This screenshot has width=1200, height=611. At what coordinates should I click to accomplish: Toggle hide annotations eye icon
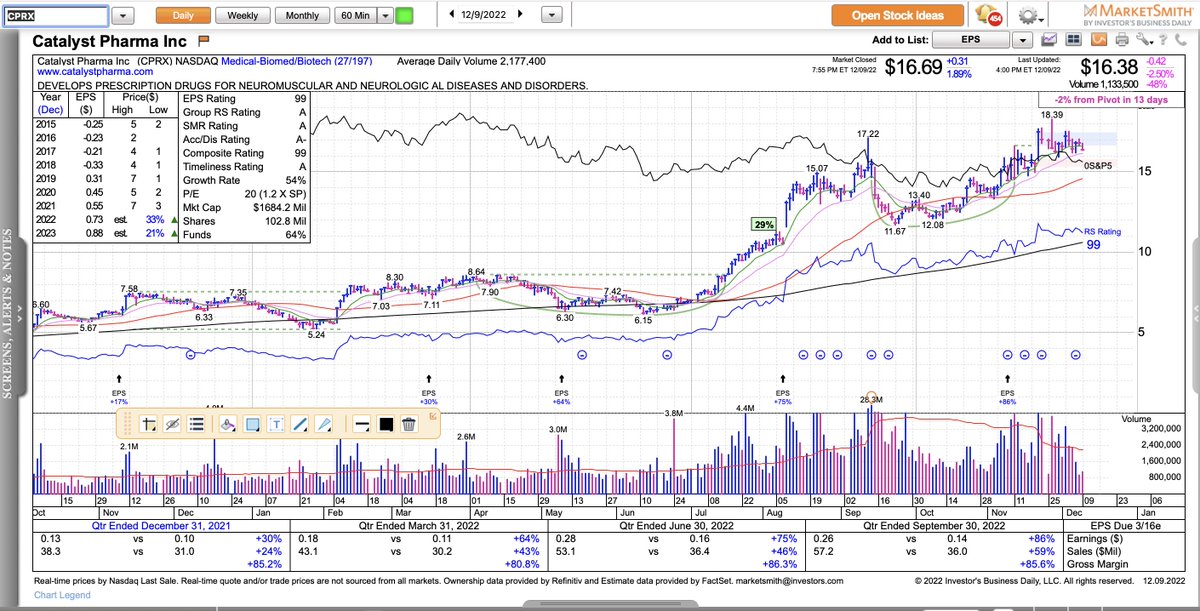[172, 424]
